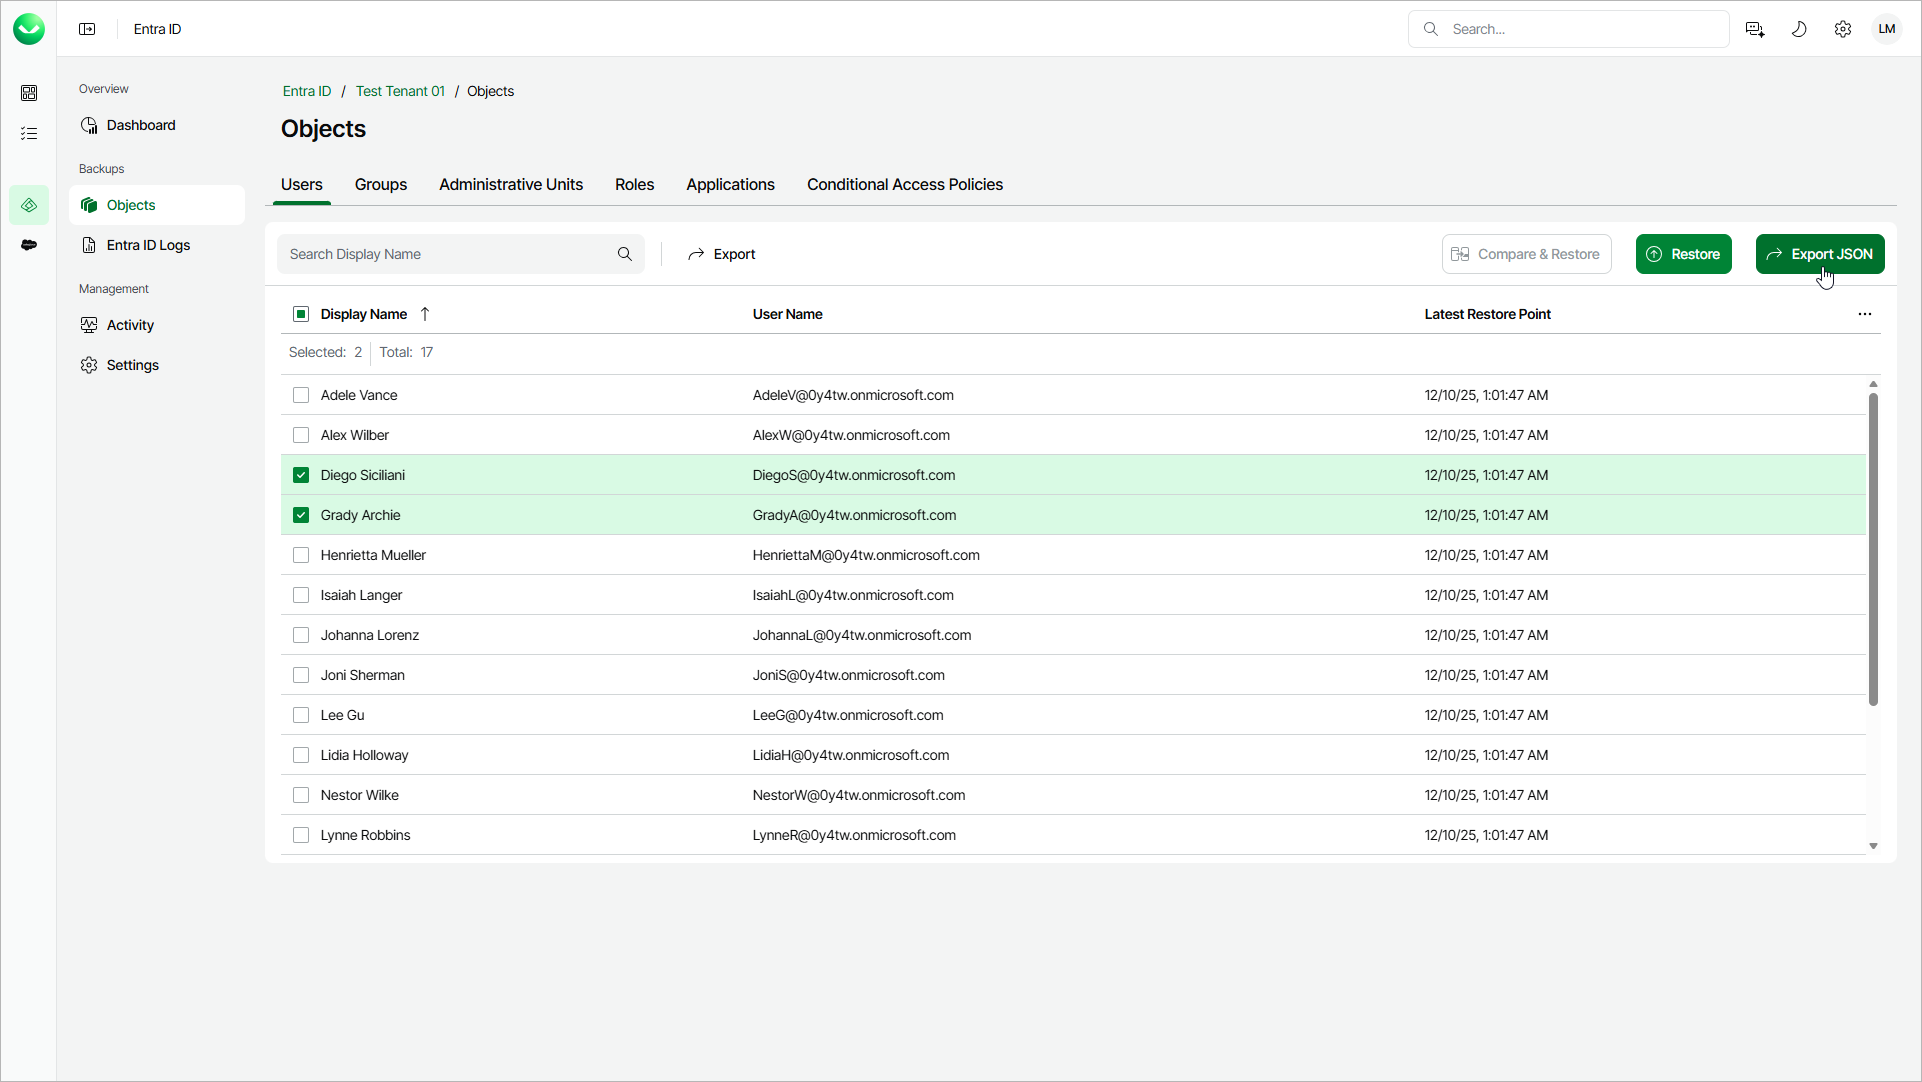The width and height of the screenshot is (1922, 1082).
Task: Open the ellipsis menu above the table
Action: (1864, 313)
